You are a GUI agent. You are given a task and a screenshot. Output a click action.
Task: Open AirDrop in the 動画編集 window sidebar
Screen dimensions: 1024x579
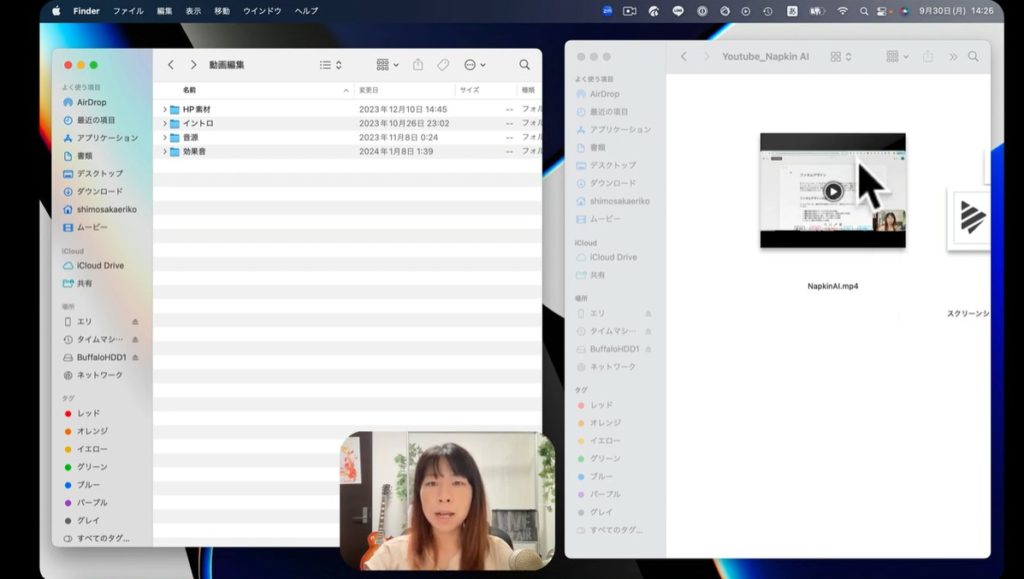[91, 102]
